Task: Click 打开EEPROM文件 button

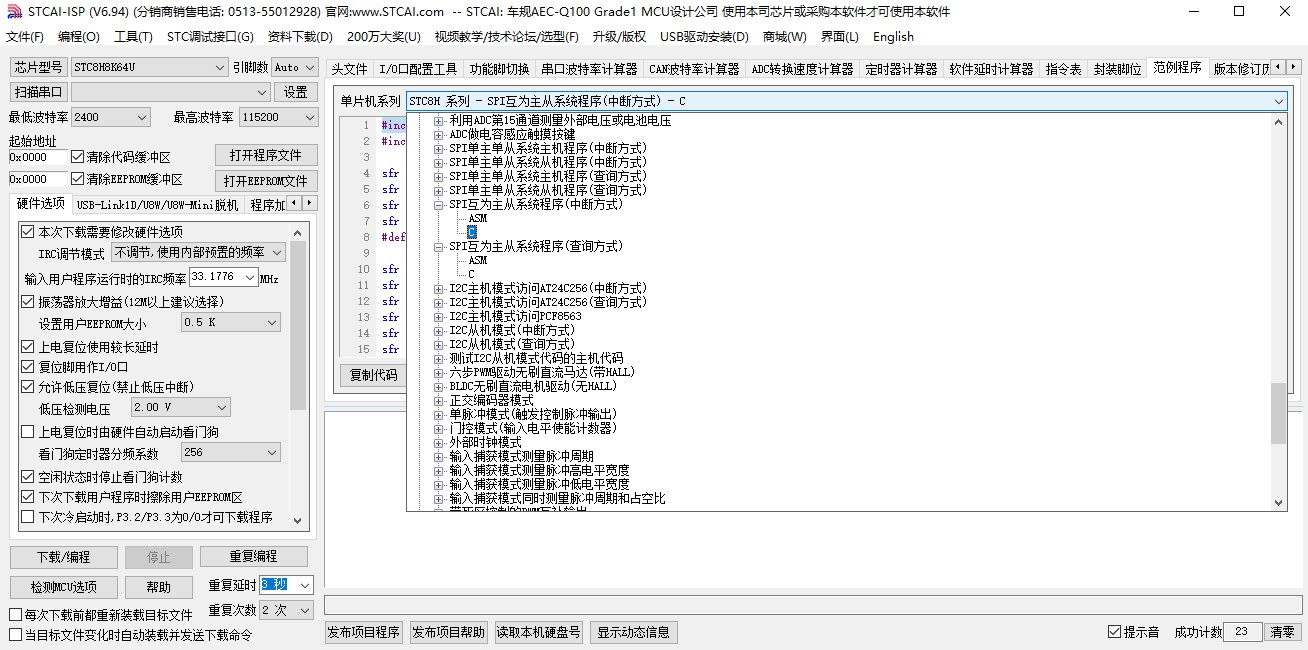Action: click(266, 181)
